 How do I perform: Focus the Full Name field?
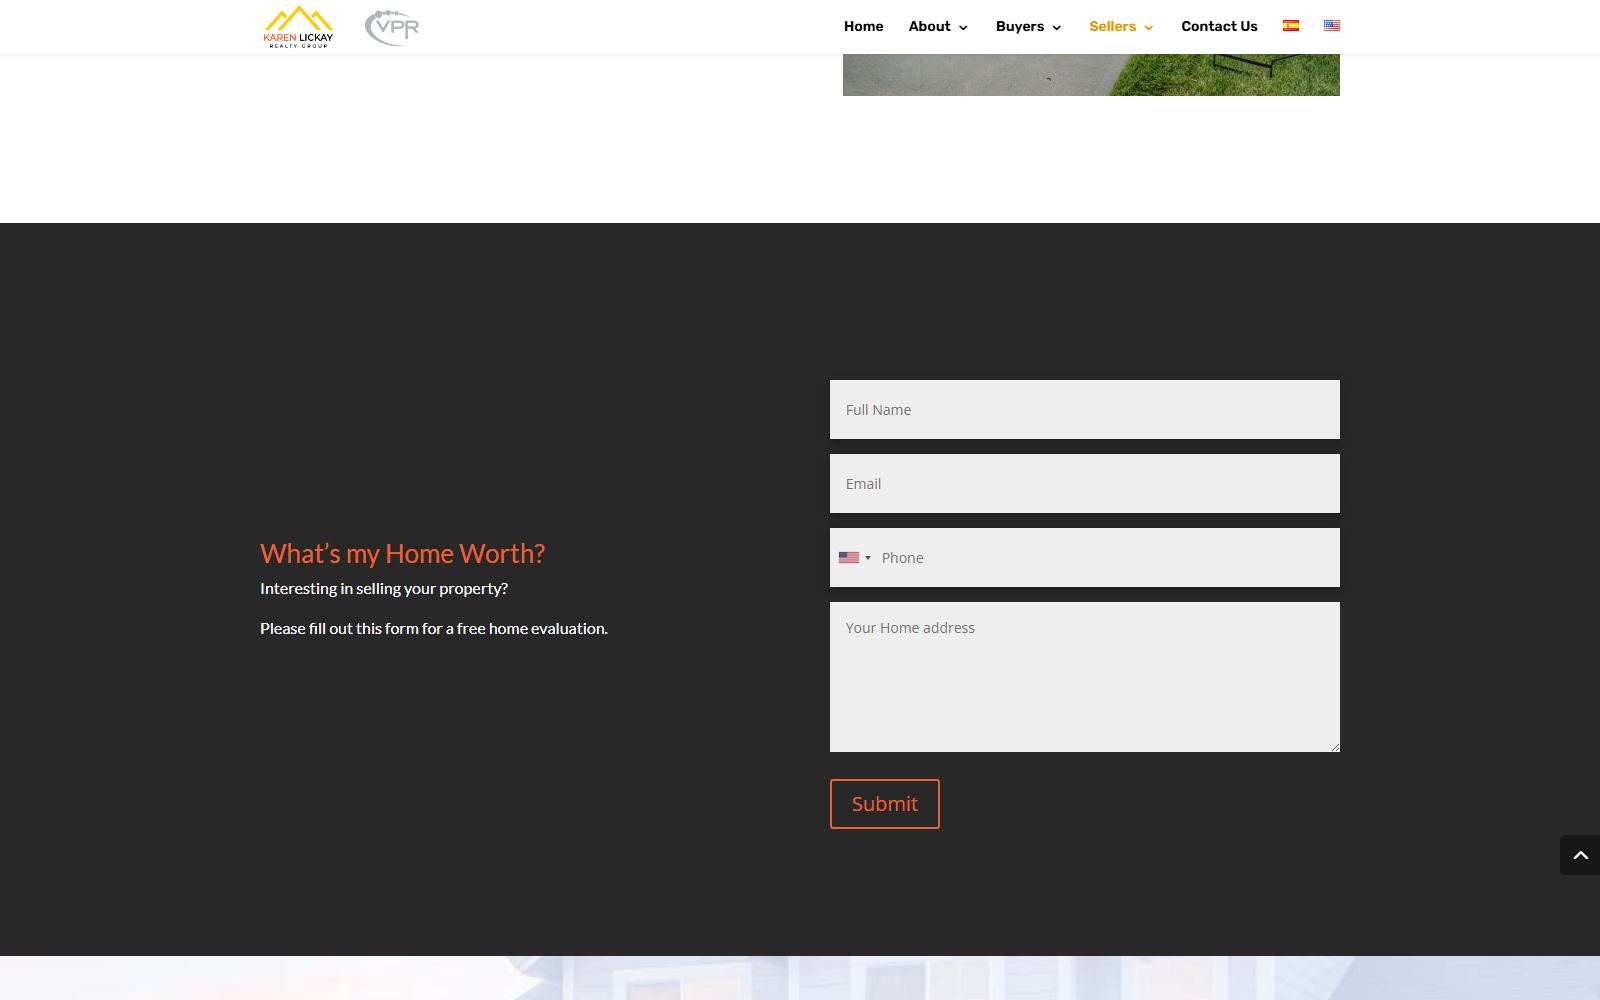pos(1085,409)
